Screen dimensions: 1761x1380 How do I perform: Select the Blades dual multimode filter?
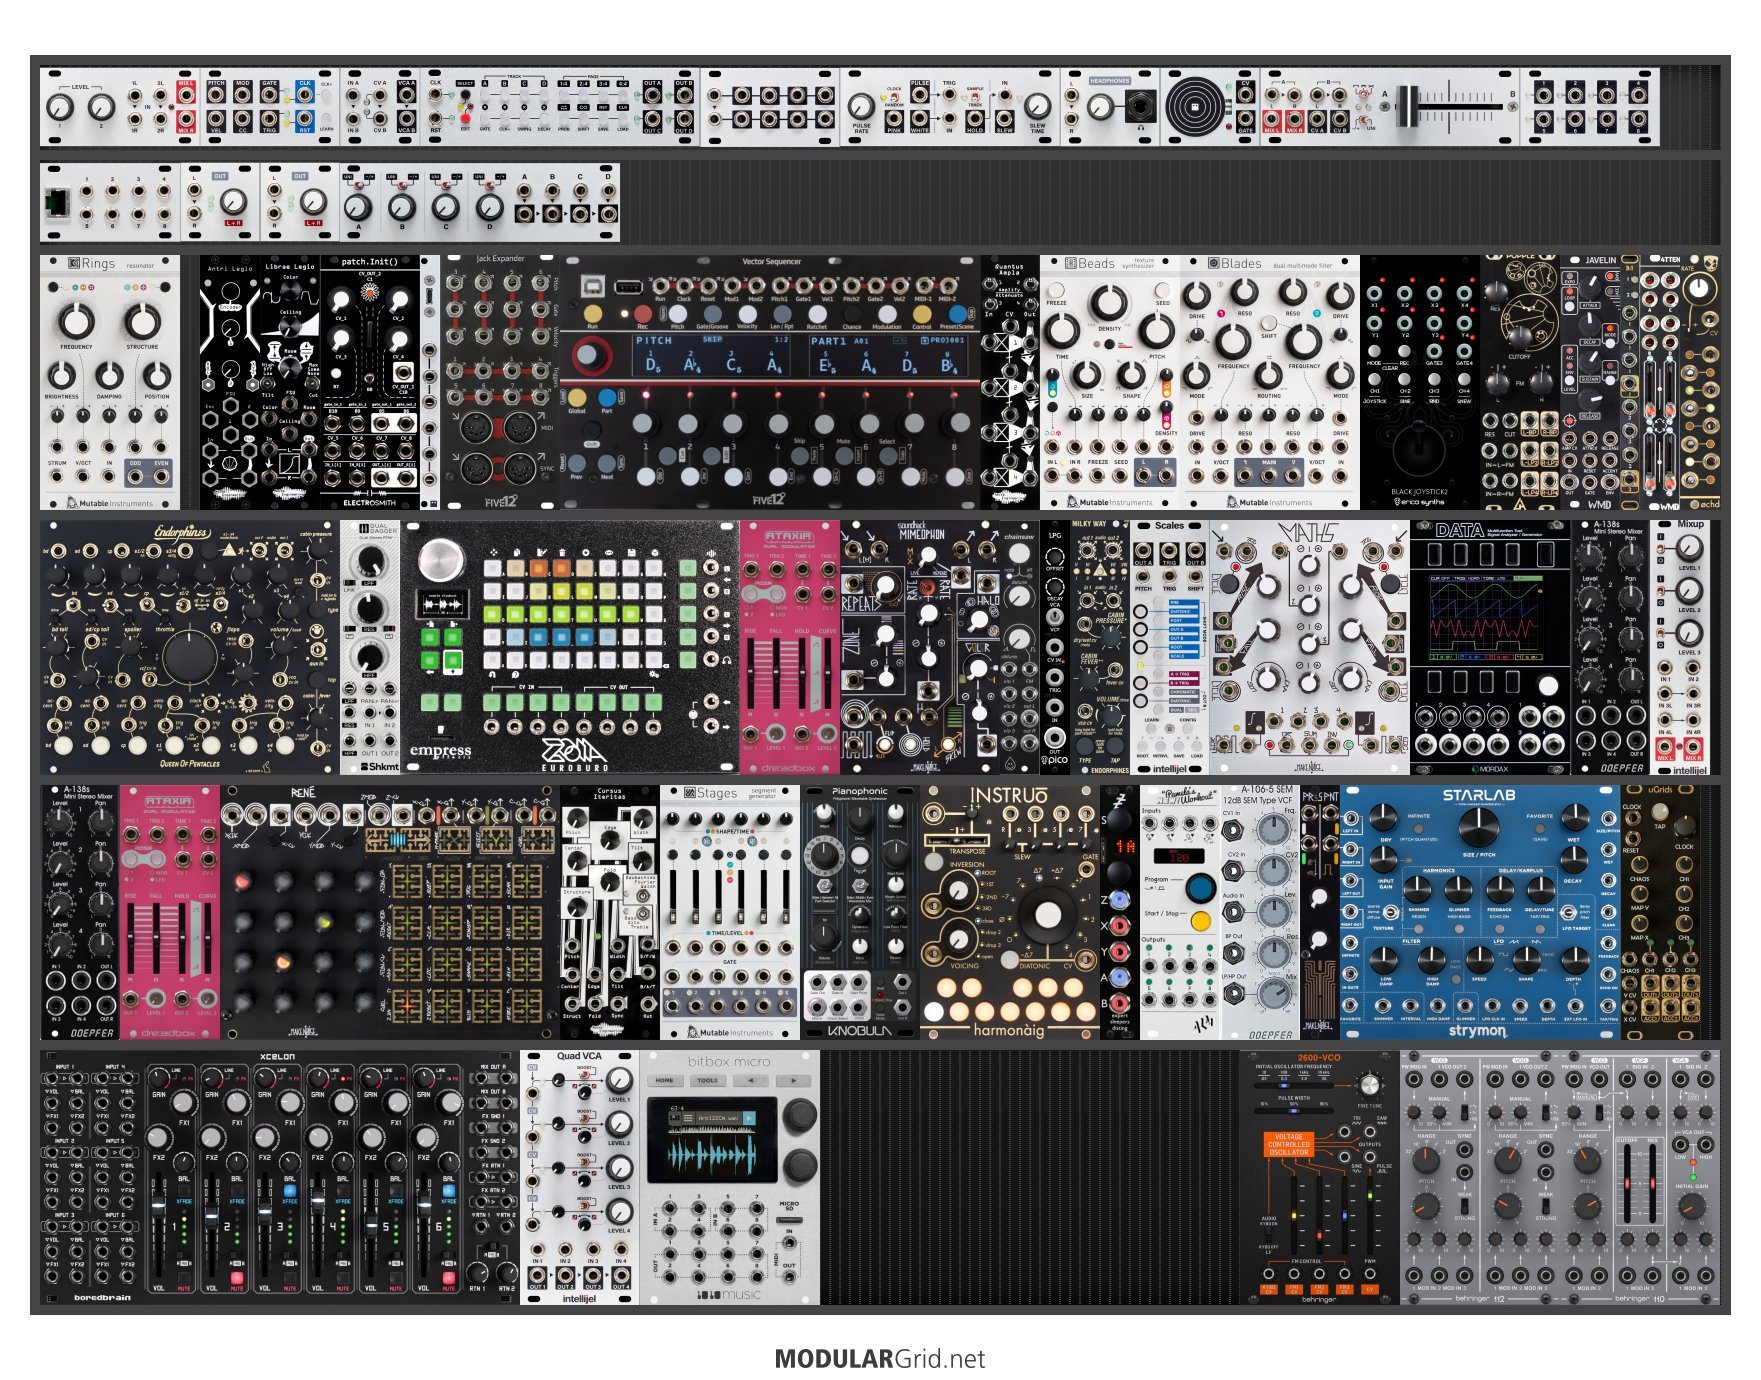point(1270,382)
